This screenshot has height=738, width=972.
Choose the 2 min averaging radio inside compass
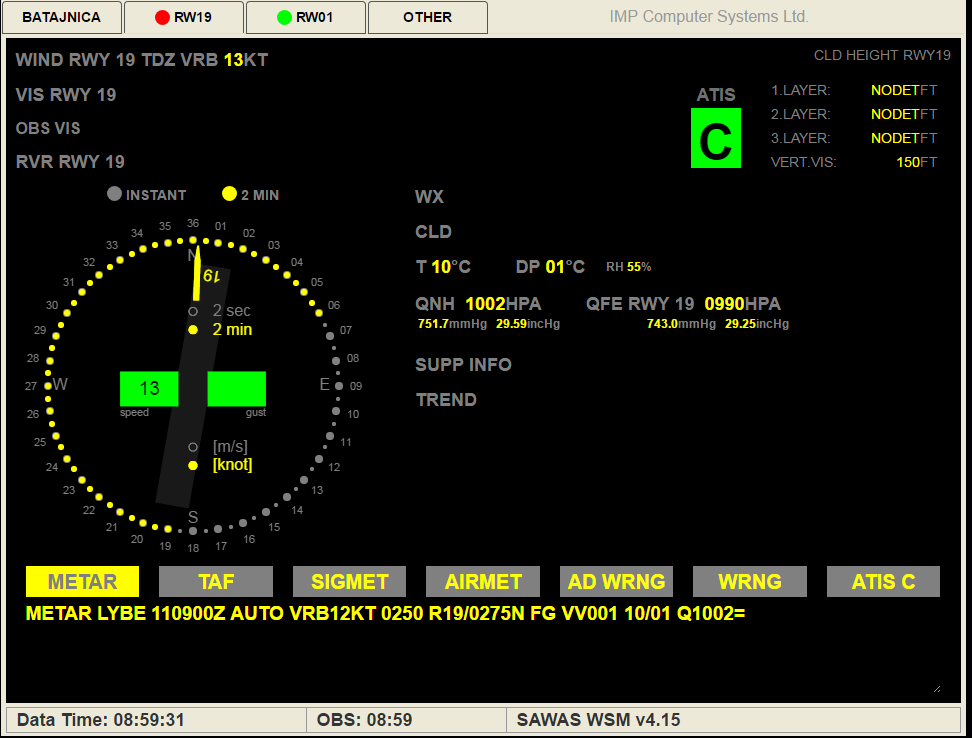pos(194,329)
